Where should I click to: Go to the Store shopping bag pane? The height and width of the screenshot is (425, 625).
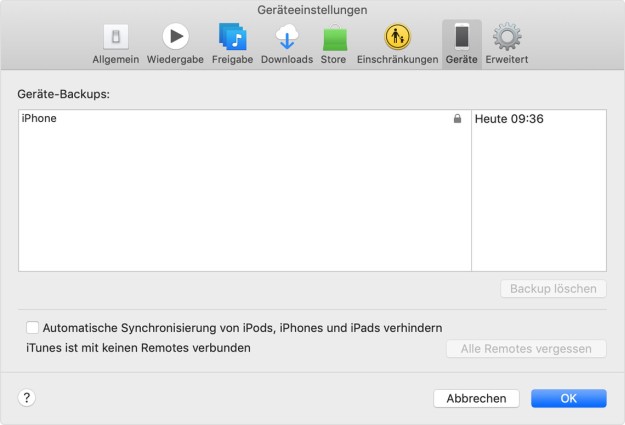coord(334,44)
